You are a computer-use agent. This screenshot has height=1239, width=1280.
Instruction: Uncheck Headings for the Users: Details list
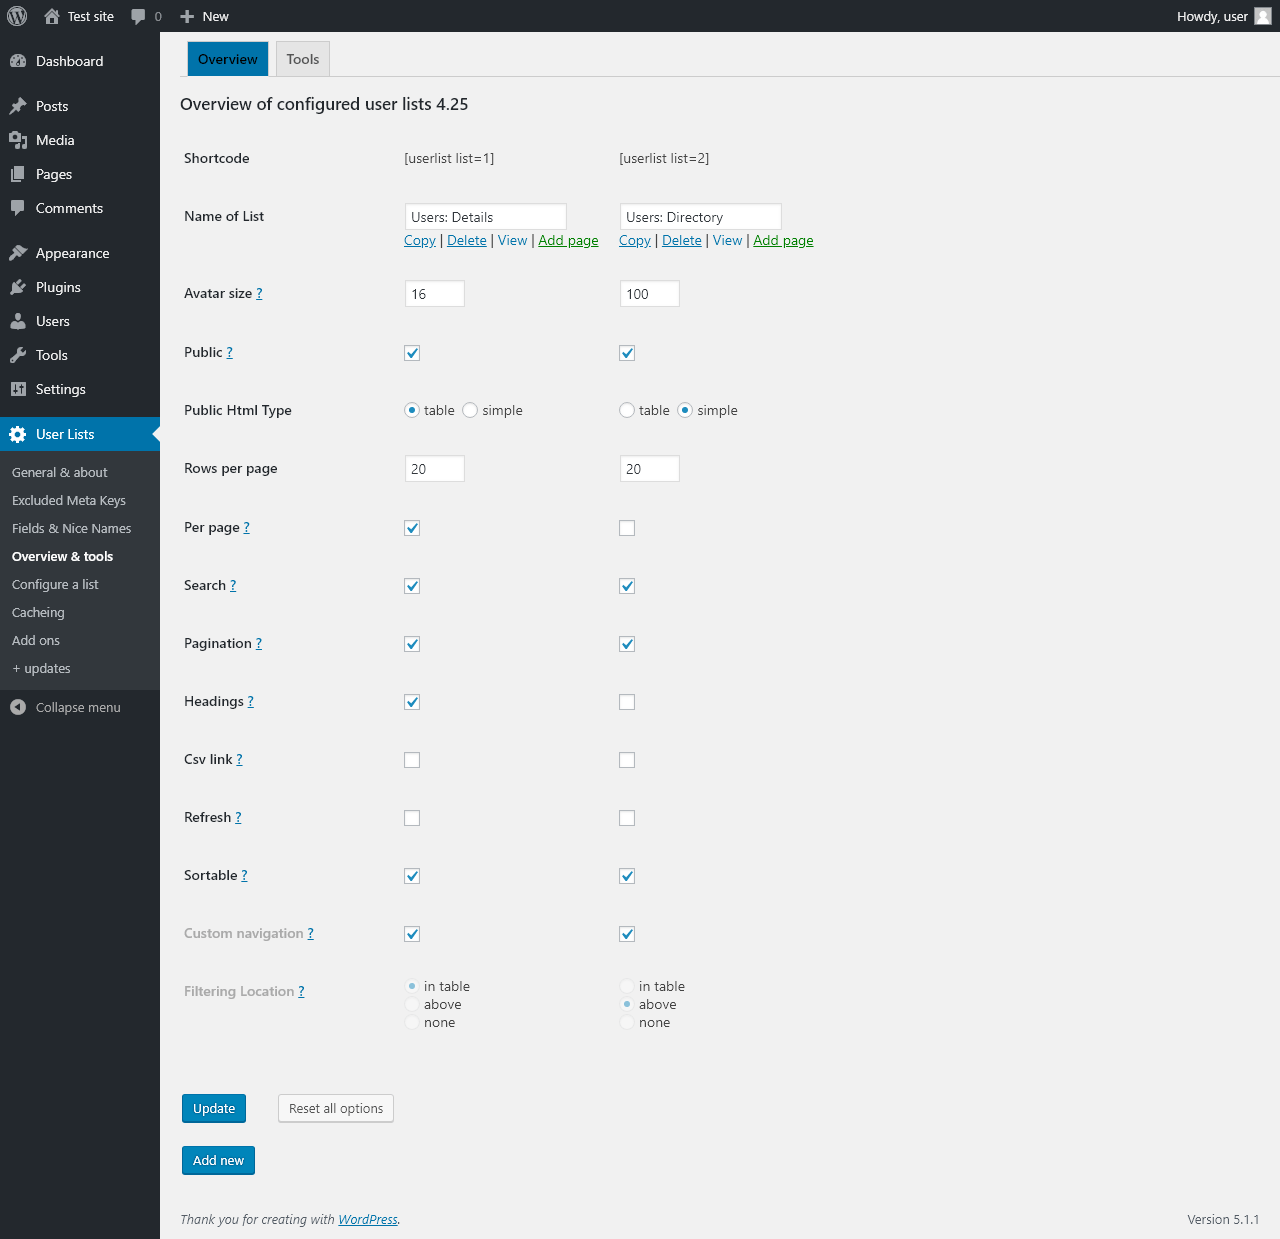coord(412,702)
